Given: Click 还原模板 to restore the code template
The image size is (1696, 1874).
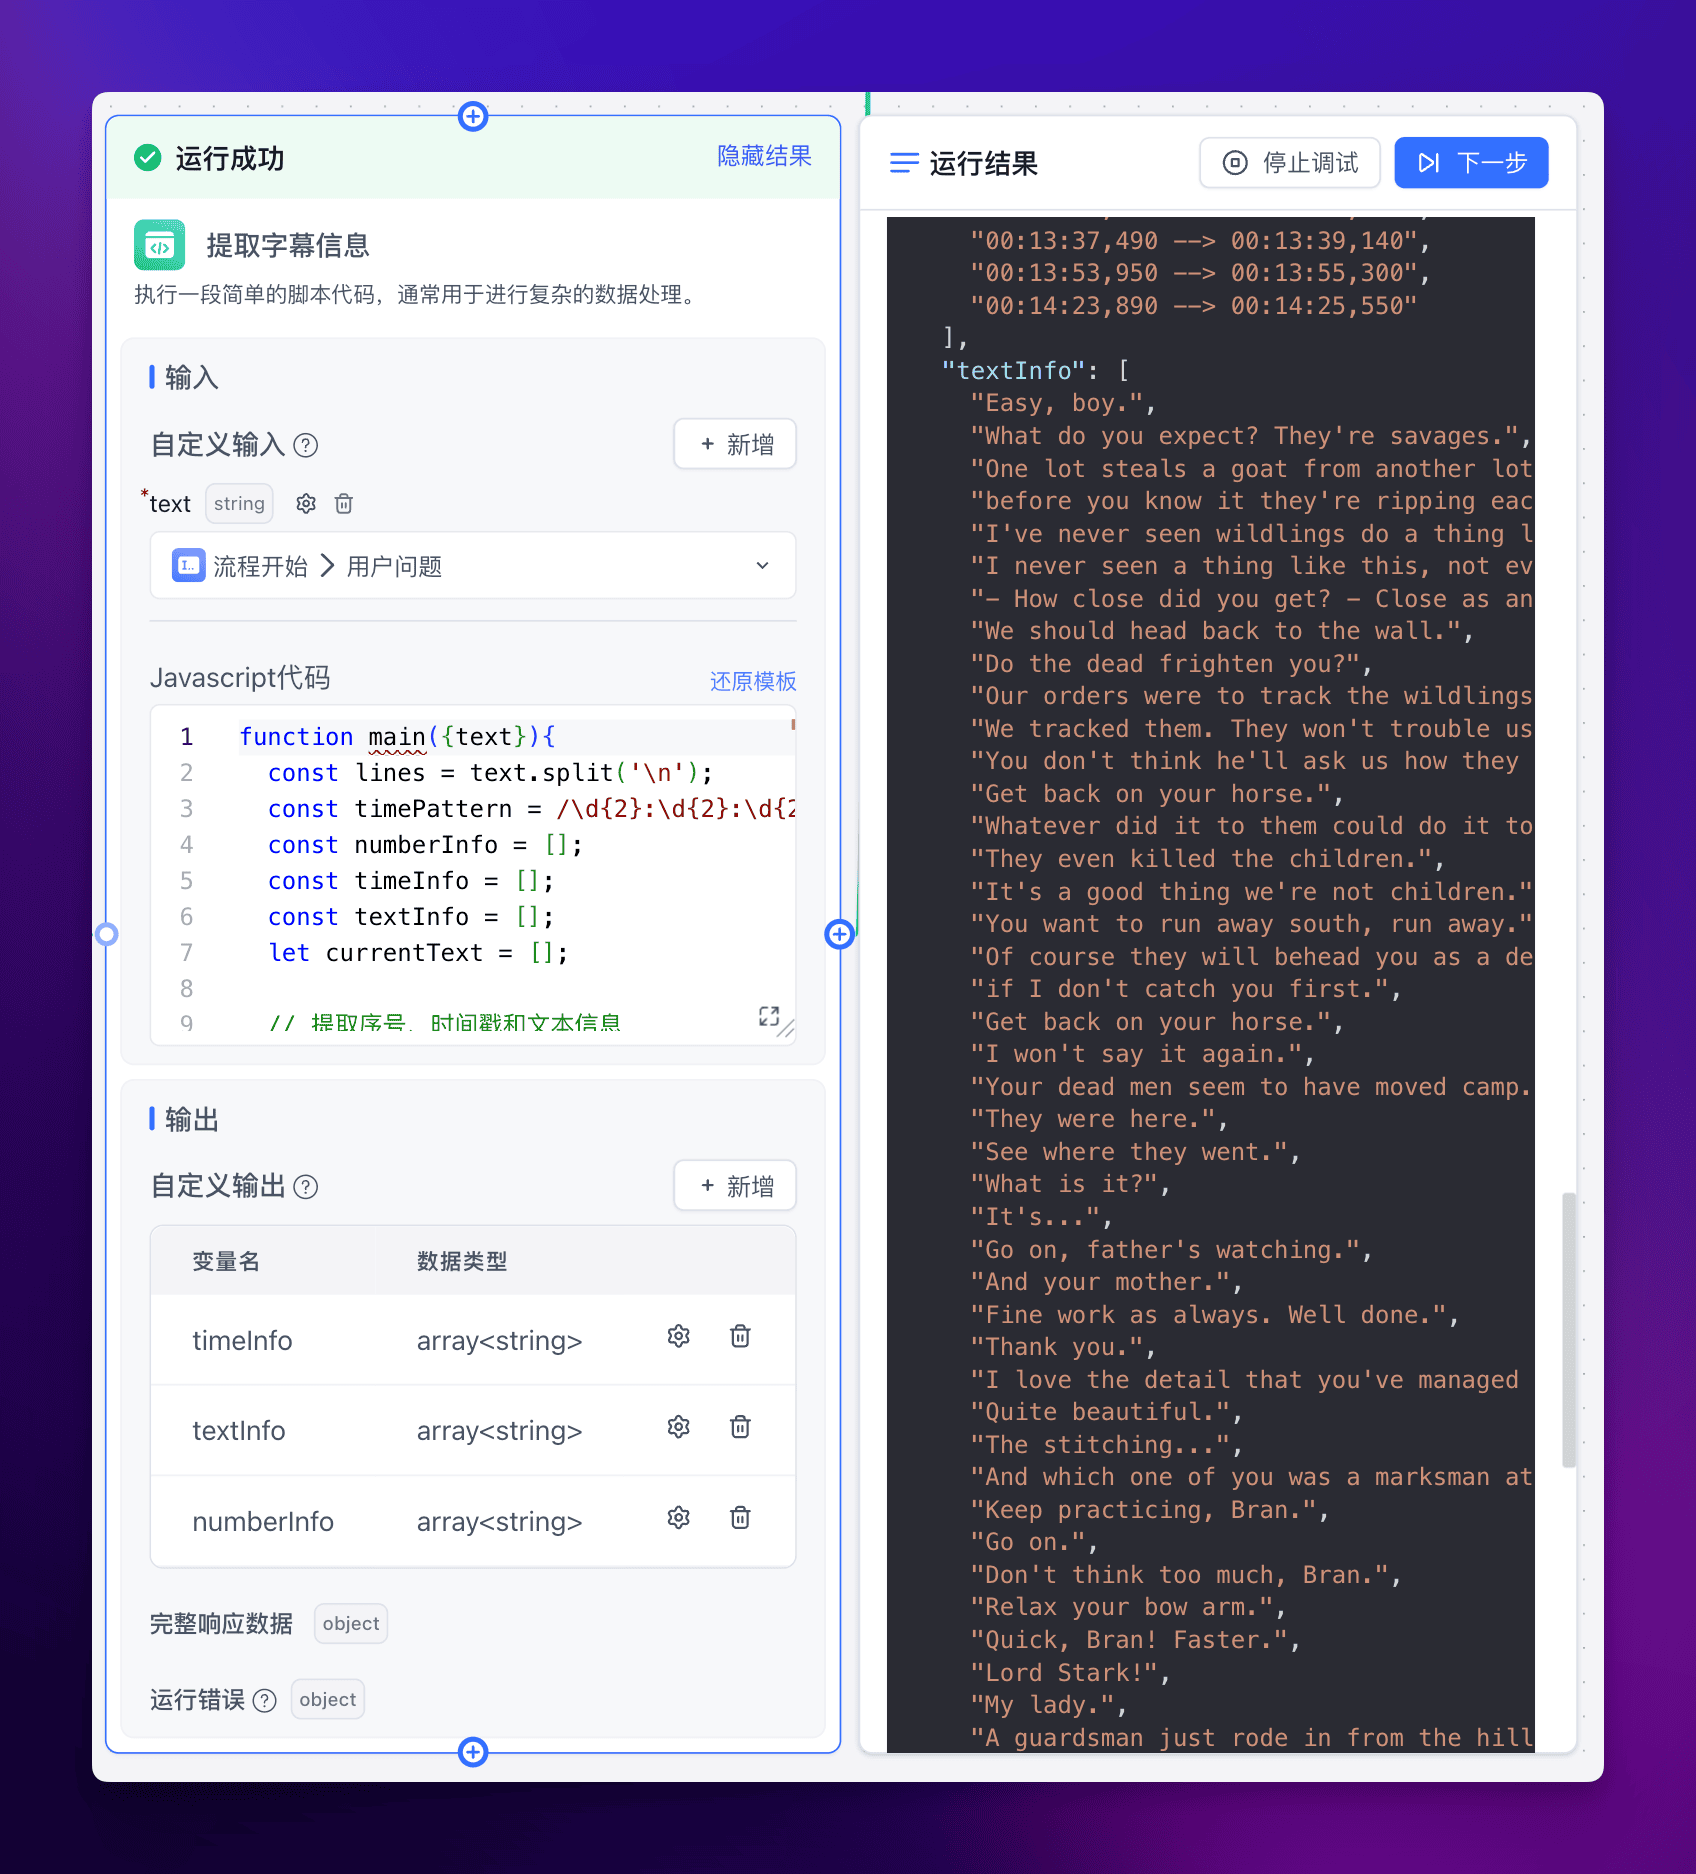Looking at the screenshot, I should (753, 682).
